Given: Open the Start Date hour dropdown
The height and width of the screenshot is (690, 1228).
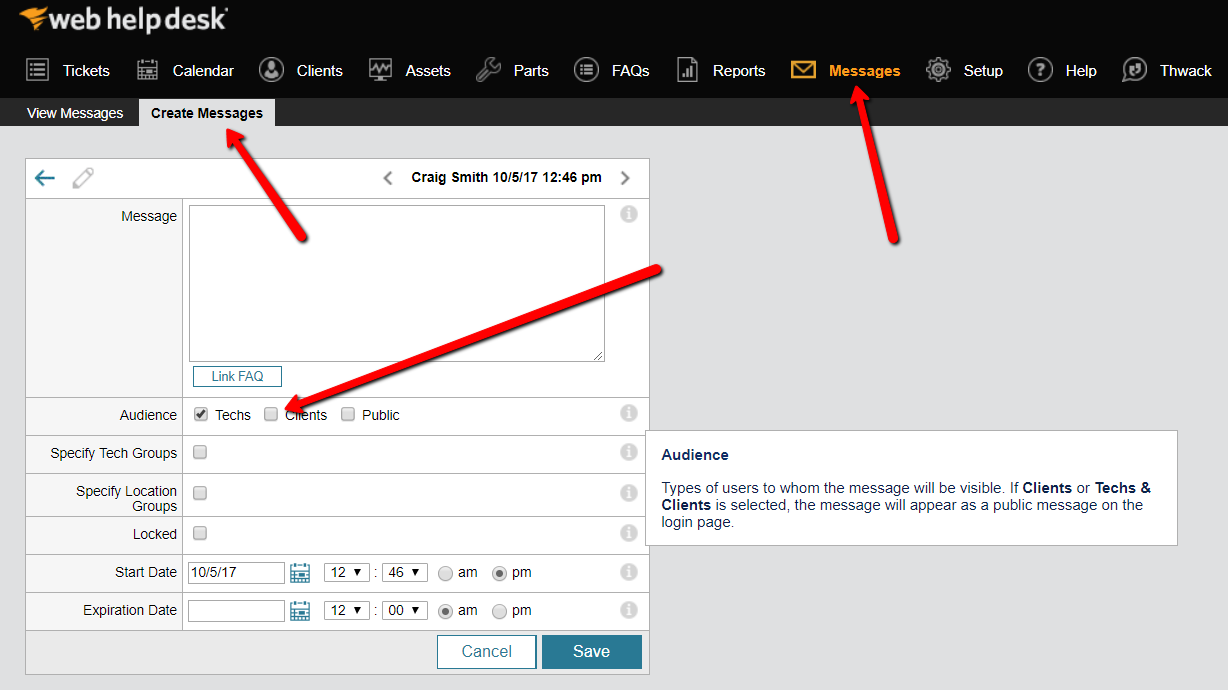Looking at the screenshot, I should [347, 573].
